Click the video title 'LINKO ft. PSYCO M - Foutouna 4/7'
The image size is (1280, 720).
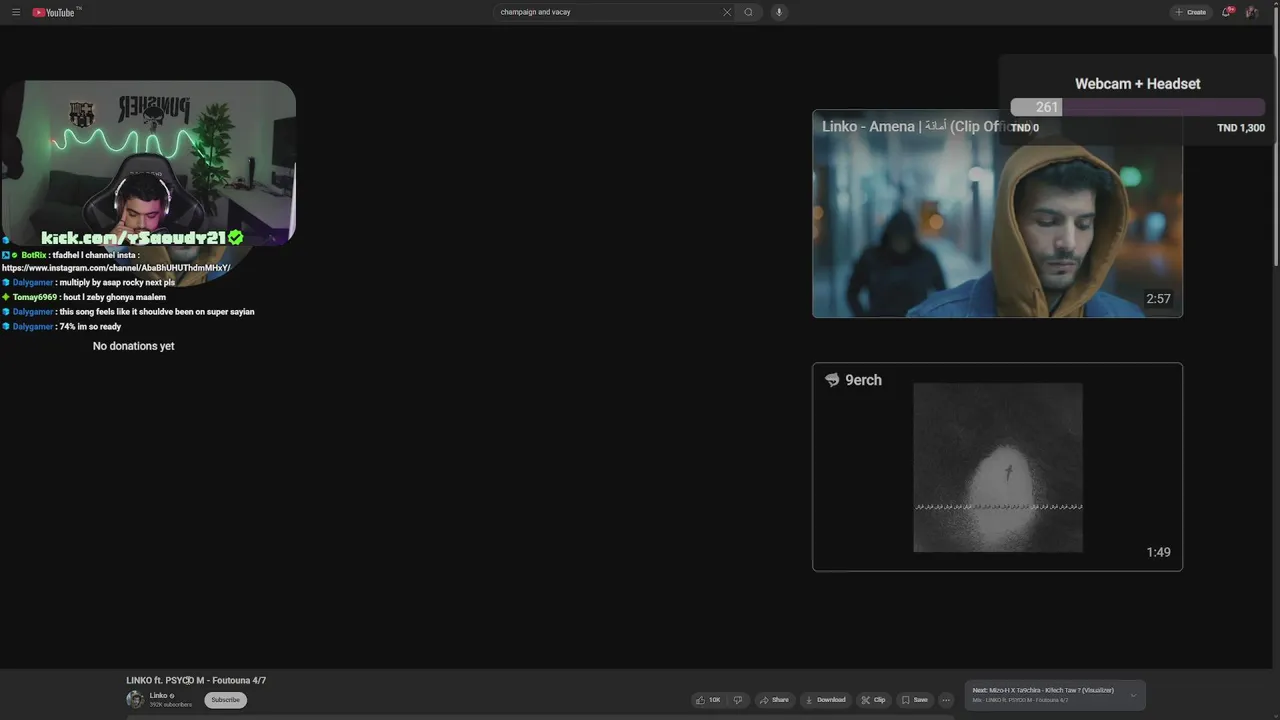(196, 680)
